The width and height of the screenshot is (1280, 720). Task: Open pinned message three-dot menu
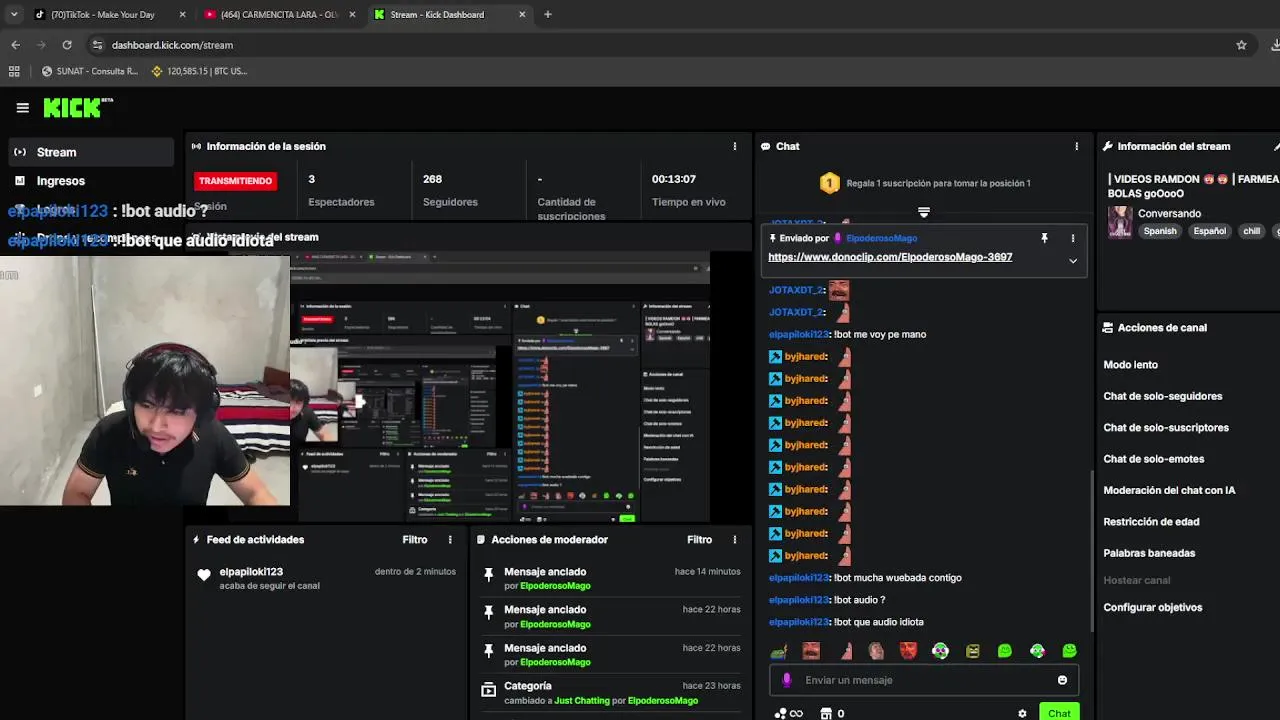(x=1073, y=238)
